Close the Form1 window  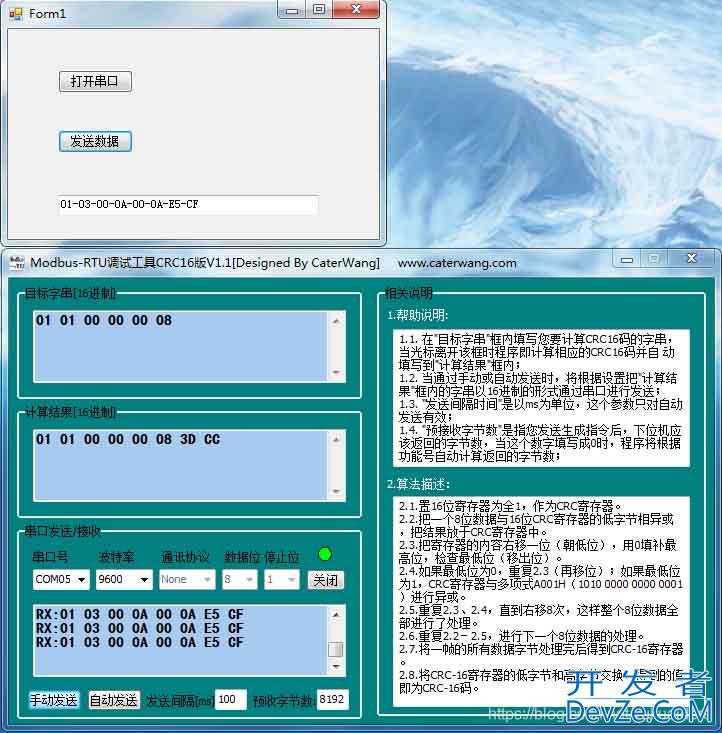(x=356, y=9)
